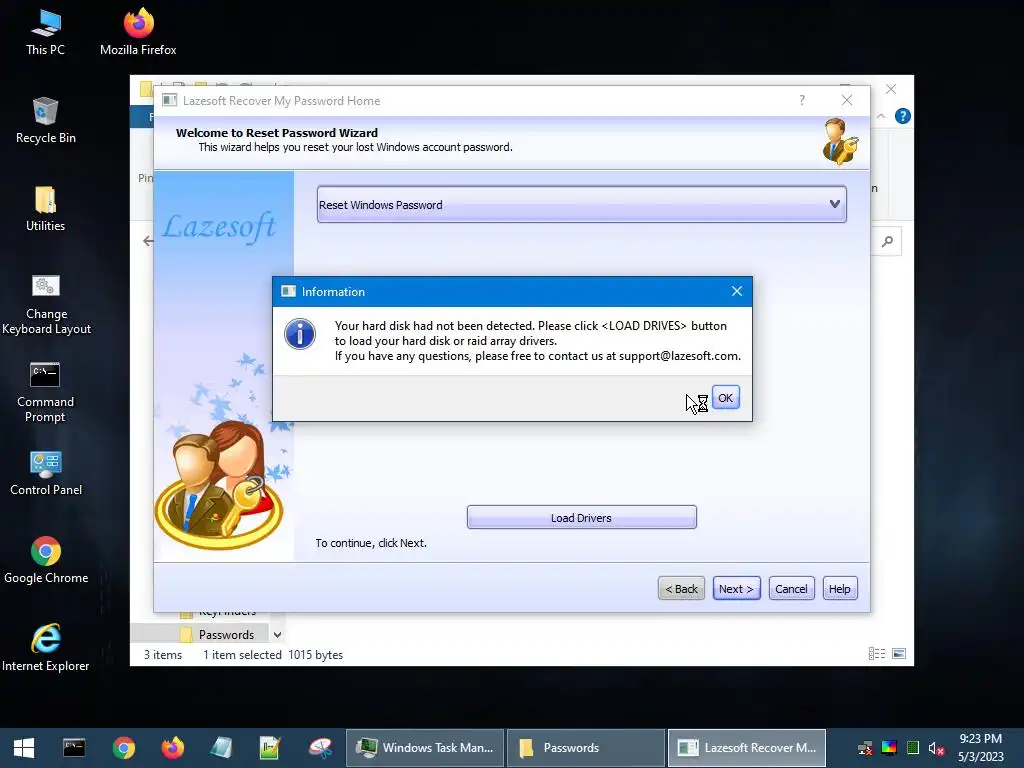Close the Explorer window behind wizard

(891, 89)
